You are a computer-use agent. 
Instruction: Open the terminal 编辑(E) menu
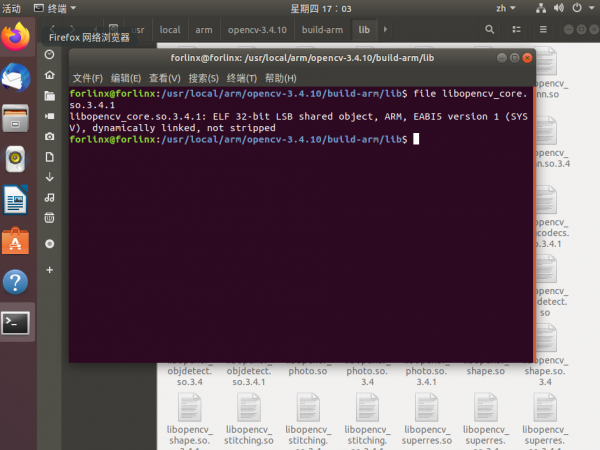point(126,78)
